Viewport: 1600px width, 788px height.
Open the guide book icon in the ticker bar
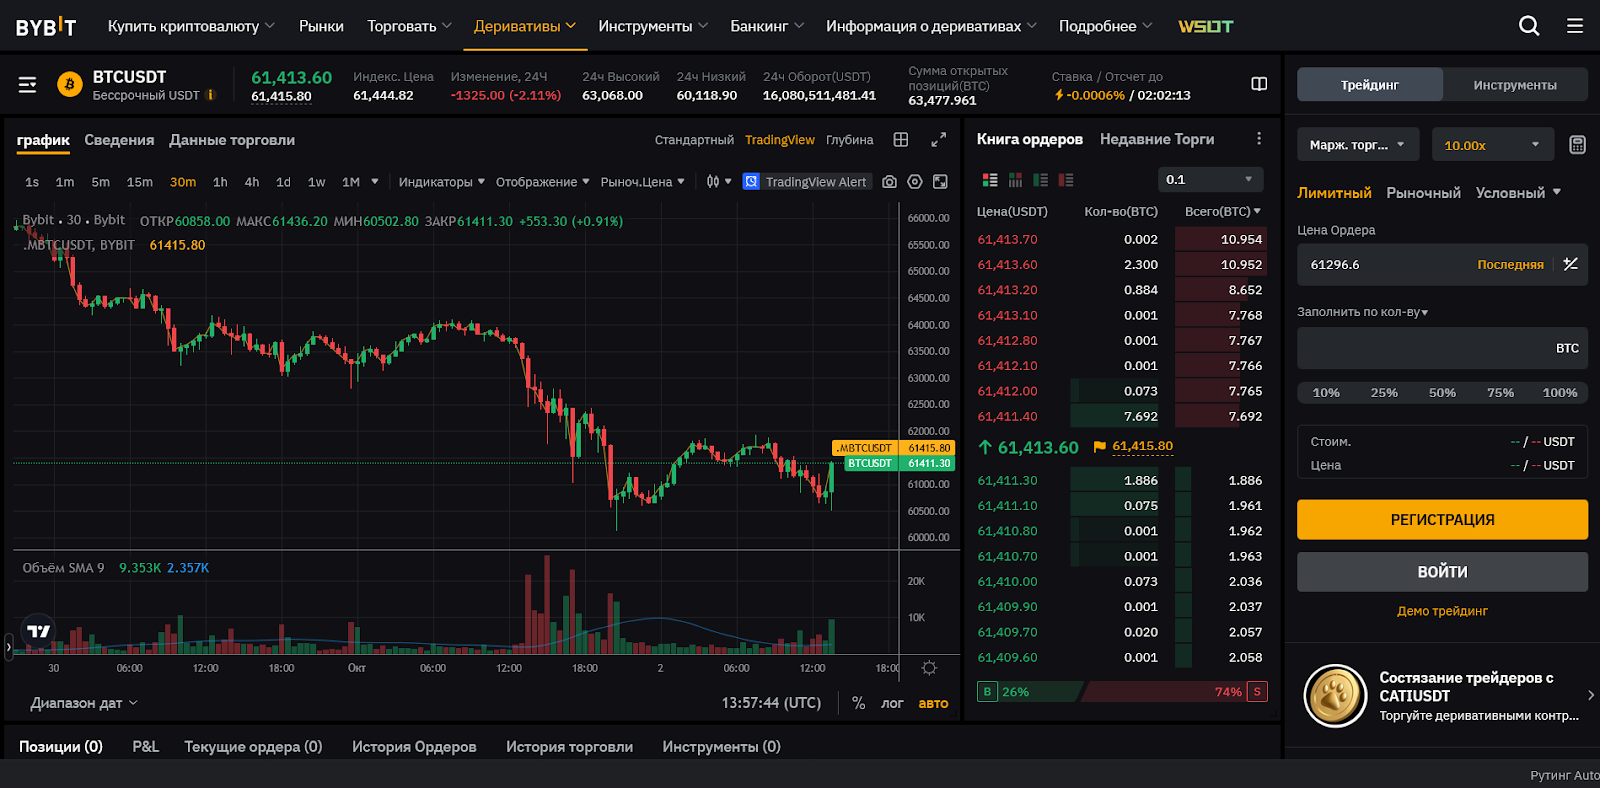(x=1259, y=84)
